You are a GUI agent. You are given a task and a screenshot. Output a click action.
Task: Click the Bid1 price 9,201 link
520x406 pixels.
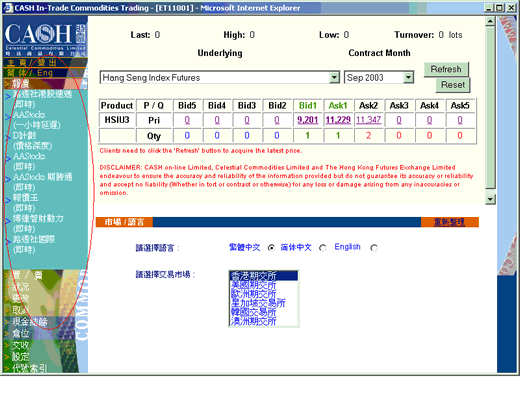(x=308, y=120)
